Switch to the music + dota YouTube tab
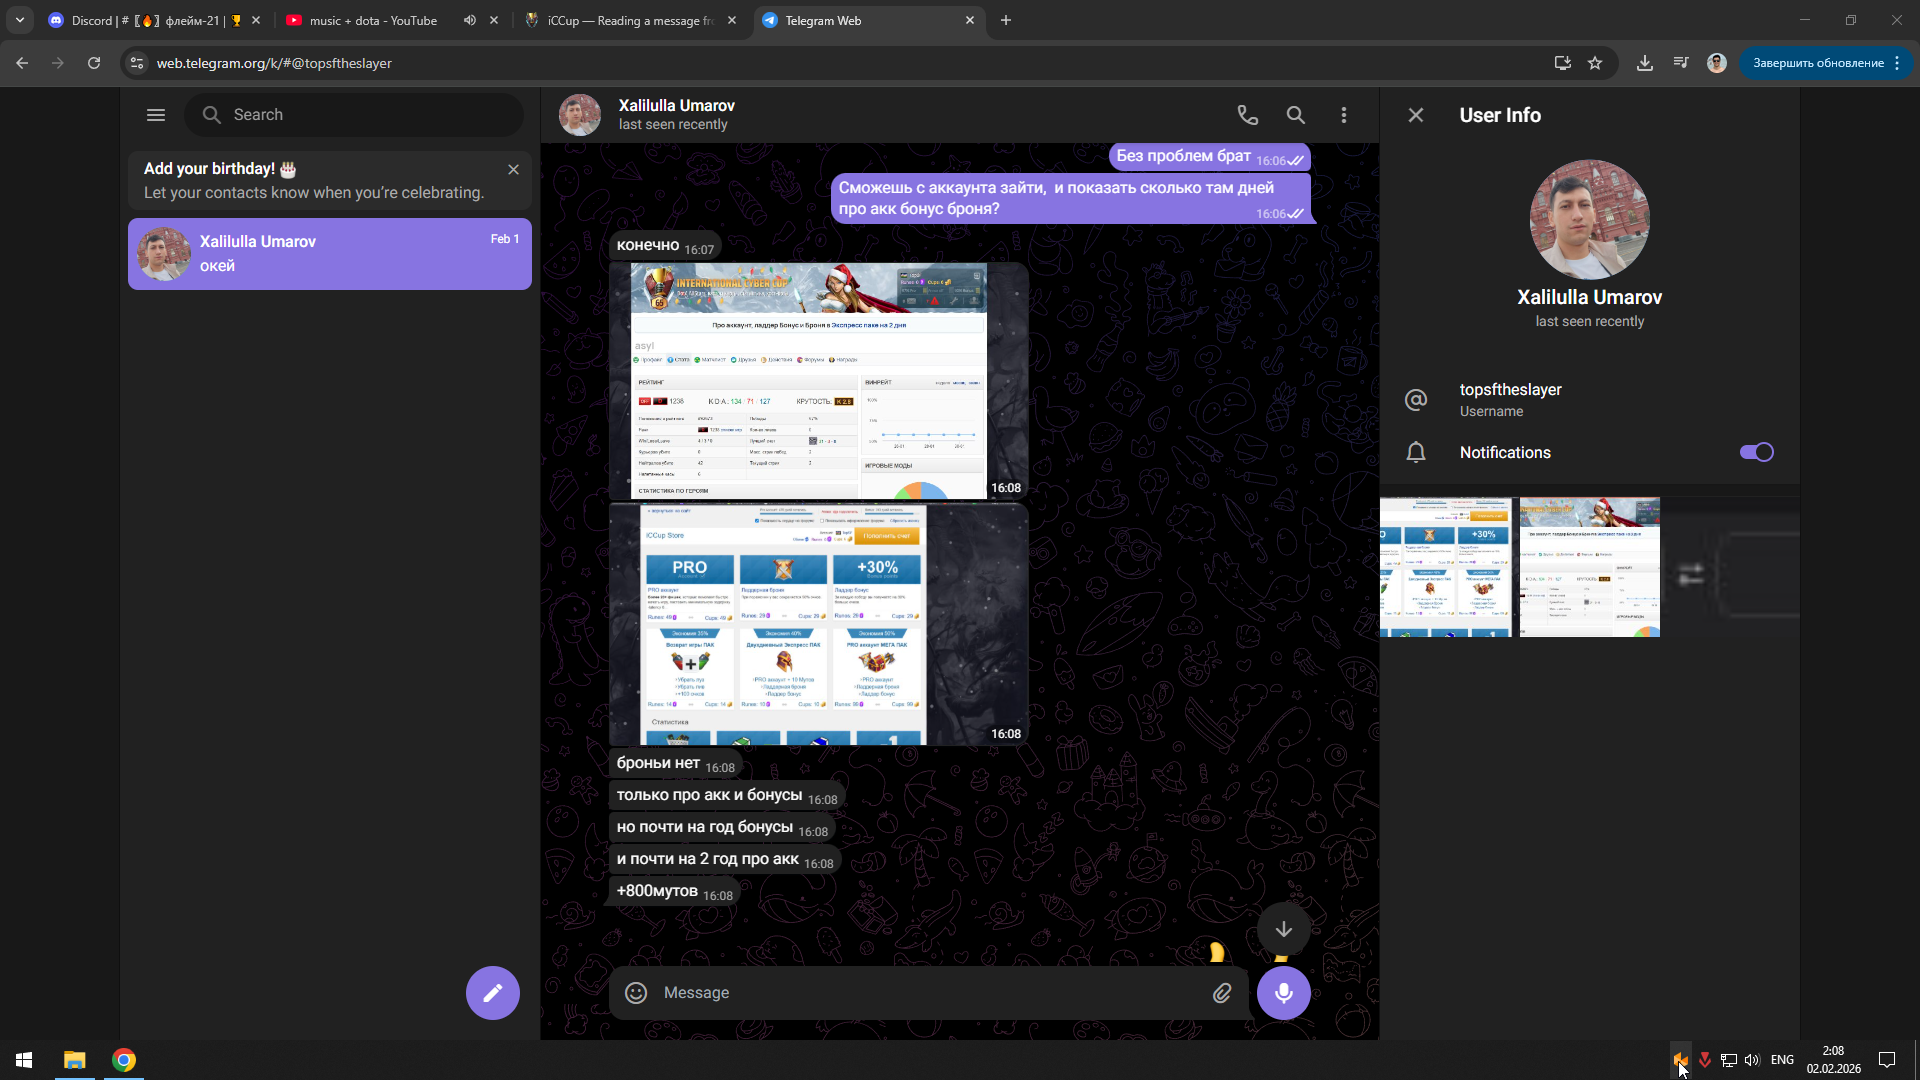This screenshot has height=1080, width=1920. pyautogui.click(x=372, y=20)
